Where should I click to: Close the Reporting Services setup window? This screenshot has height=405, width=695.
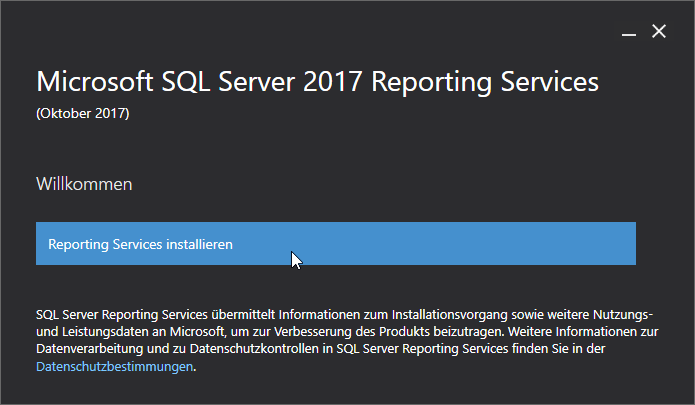click(659, 32)
